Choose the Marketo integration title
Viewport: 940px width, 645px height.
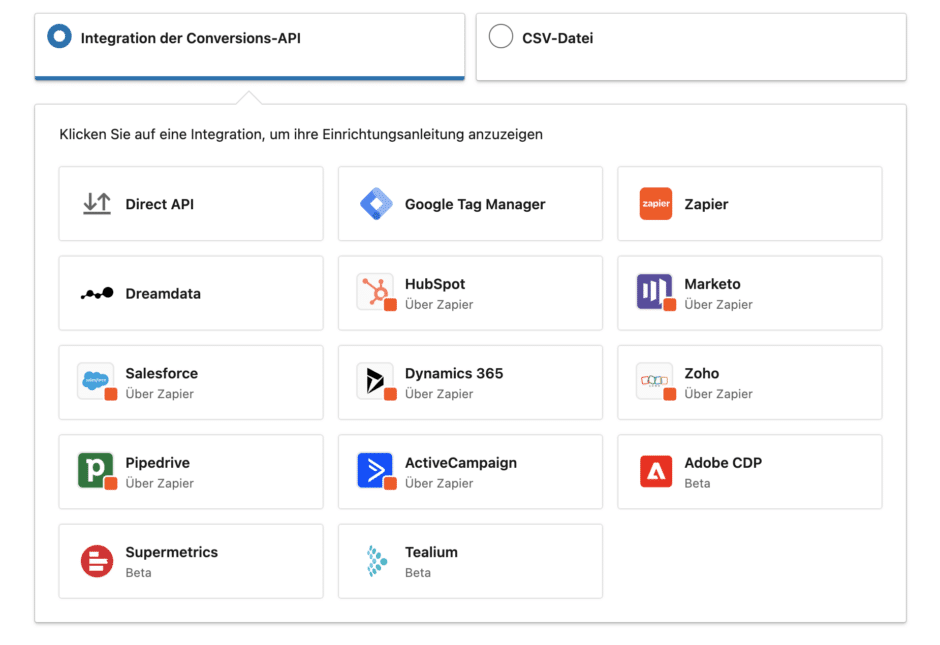tap(712, 284)
